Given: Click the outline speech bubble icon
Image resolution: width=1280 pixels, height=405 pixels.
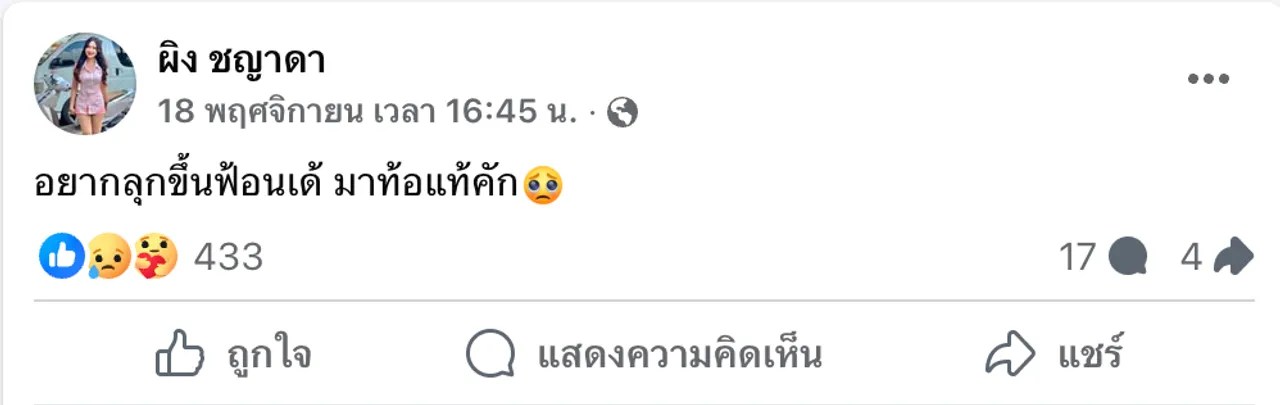Looking at the screenshot, I should coord(491,354).
